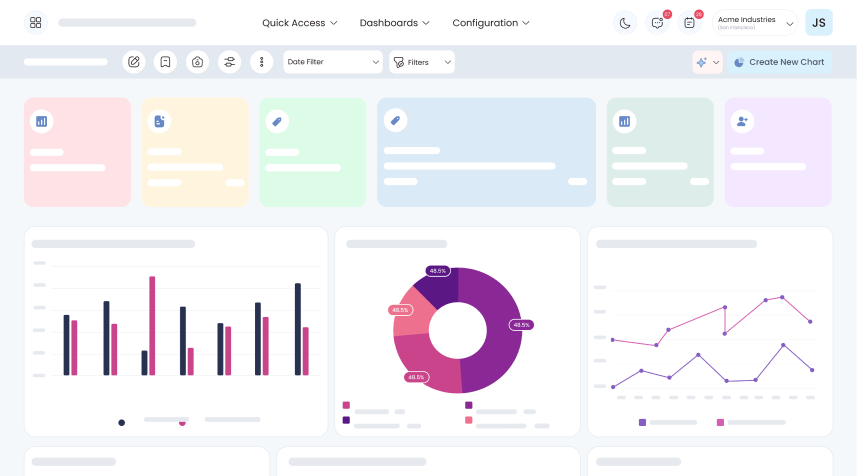Open the app grid menu icon

pos(36,22)
